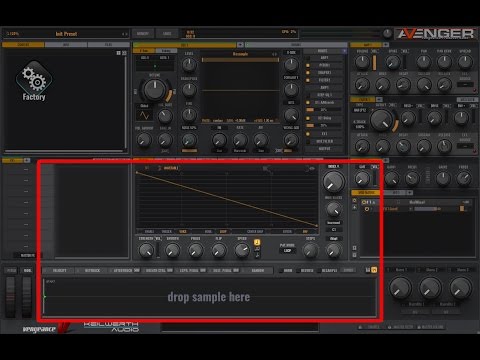This screenshot has height=360, width=480.
Task: Click the oscillator sine waveform shape icon
Action: [144, 115]
